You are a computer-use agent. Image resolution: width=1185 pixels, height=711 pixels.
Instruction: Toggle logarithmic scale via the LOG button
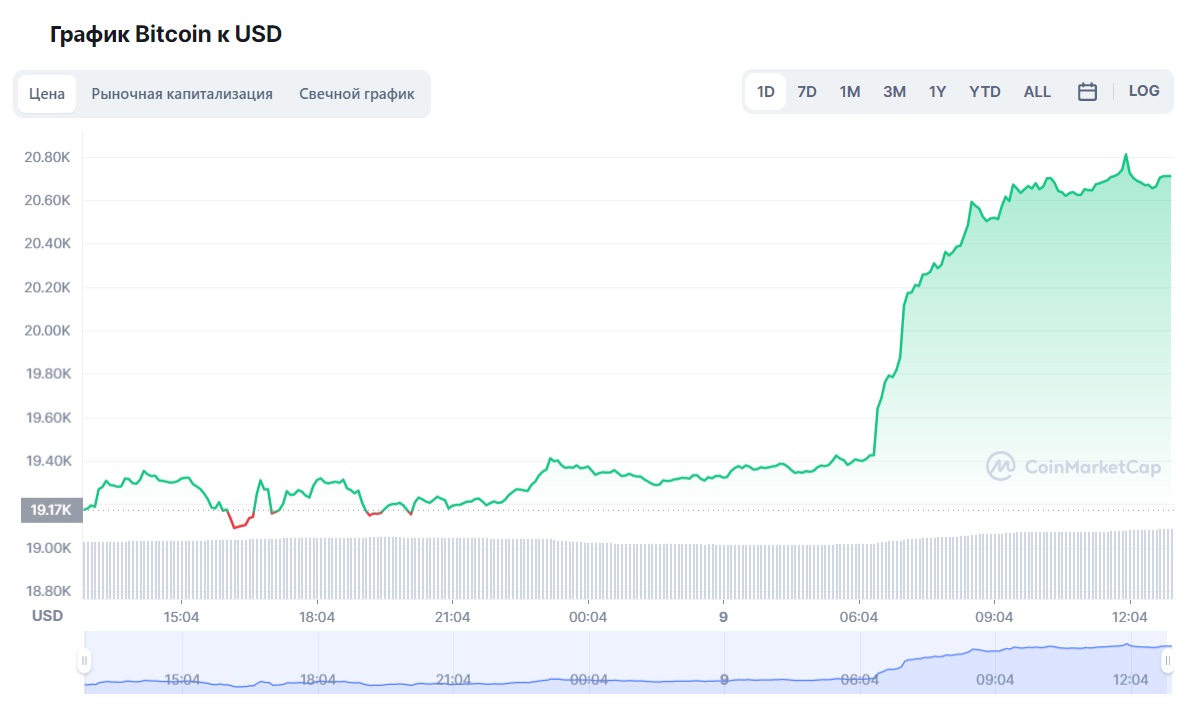[1143, 90]
